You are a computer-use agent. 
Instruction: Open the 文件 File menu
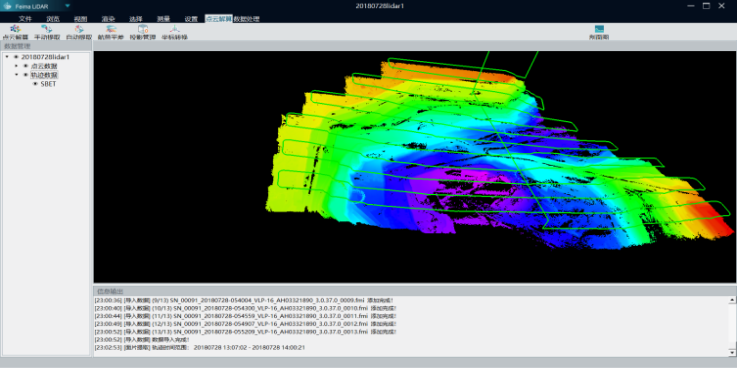click(x=25, y=19)
